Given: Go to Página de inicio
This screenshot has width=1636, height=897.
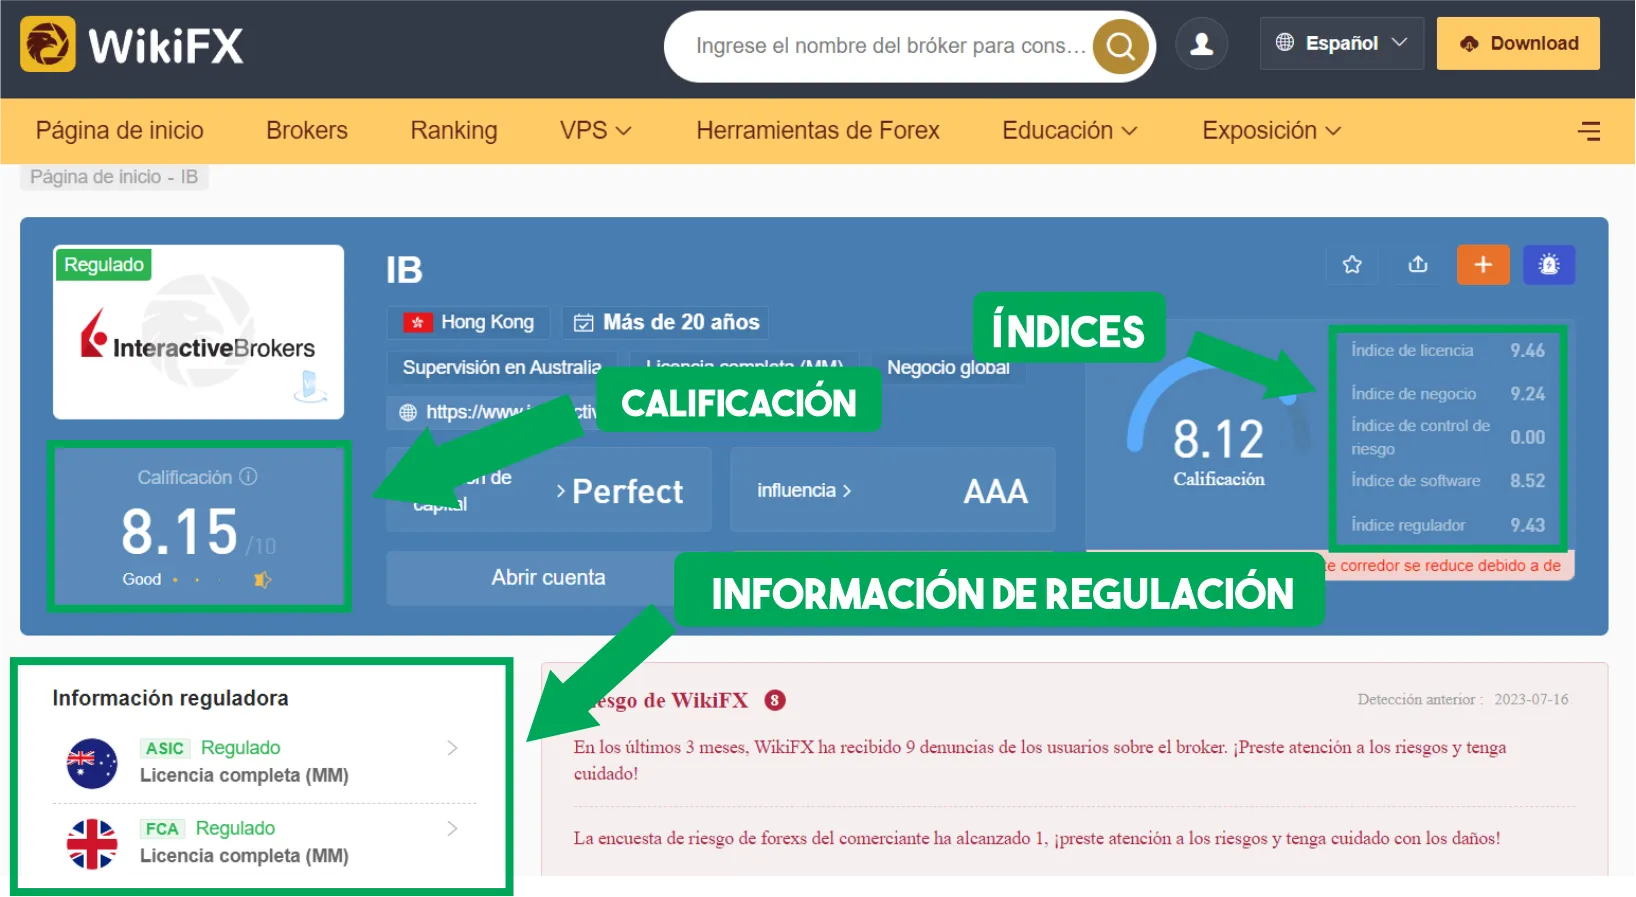Looking at the screenshot, I should tap(120, 131).
